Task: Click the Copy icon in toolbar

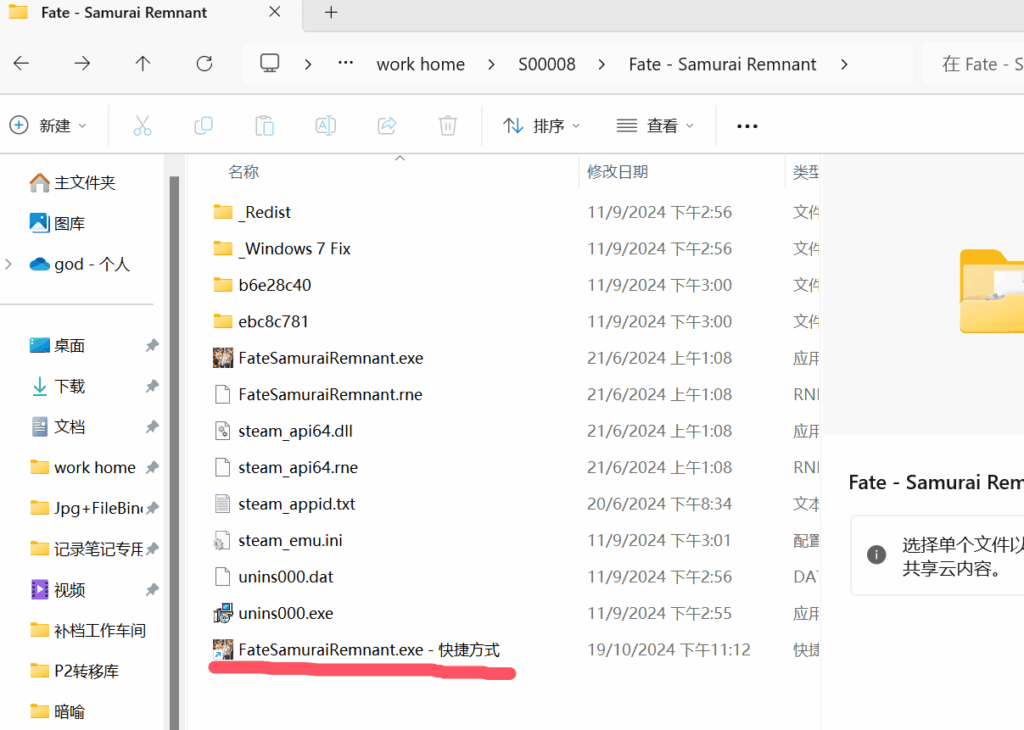Action: click(203, 126)
